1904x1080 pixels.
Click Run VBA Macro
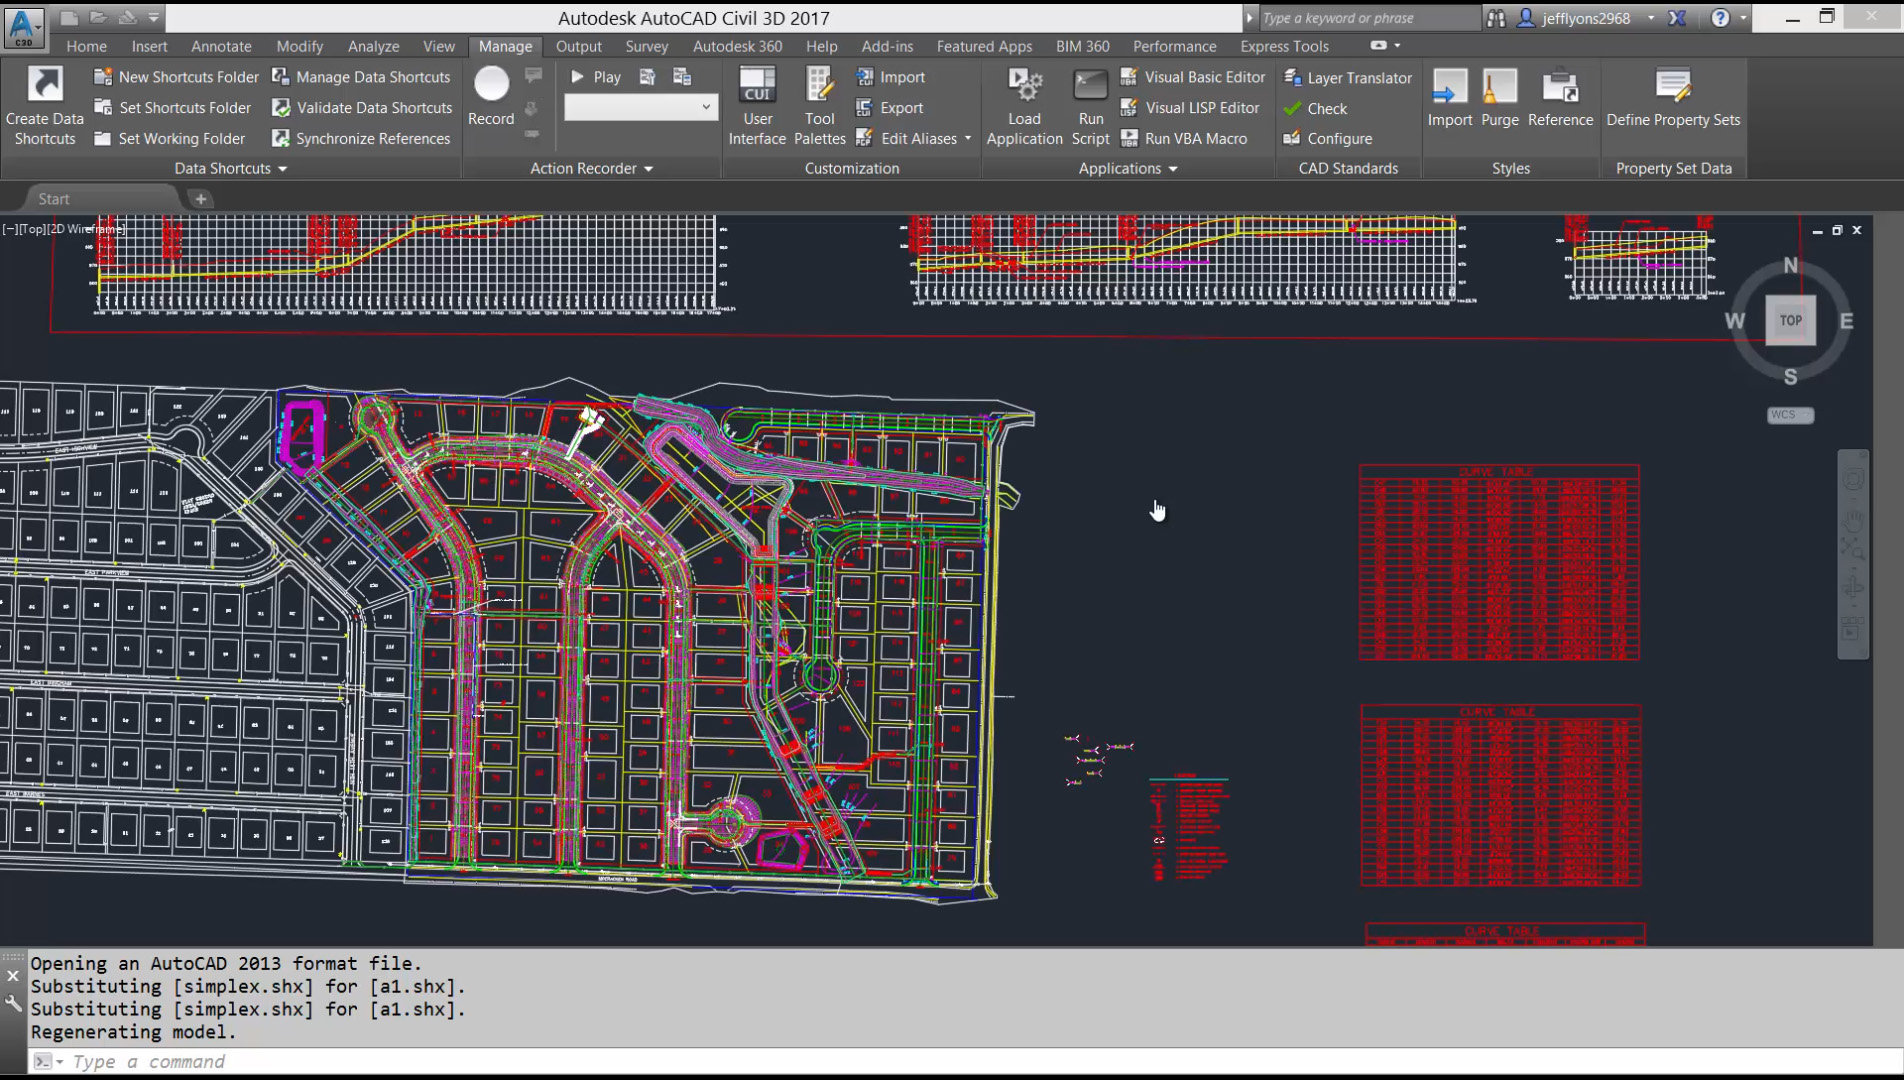tap(1184, 139)
